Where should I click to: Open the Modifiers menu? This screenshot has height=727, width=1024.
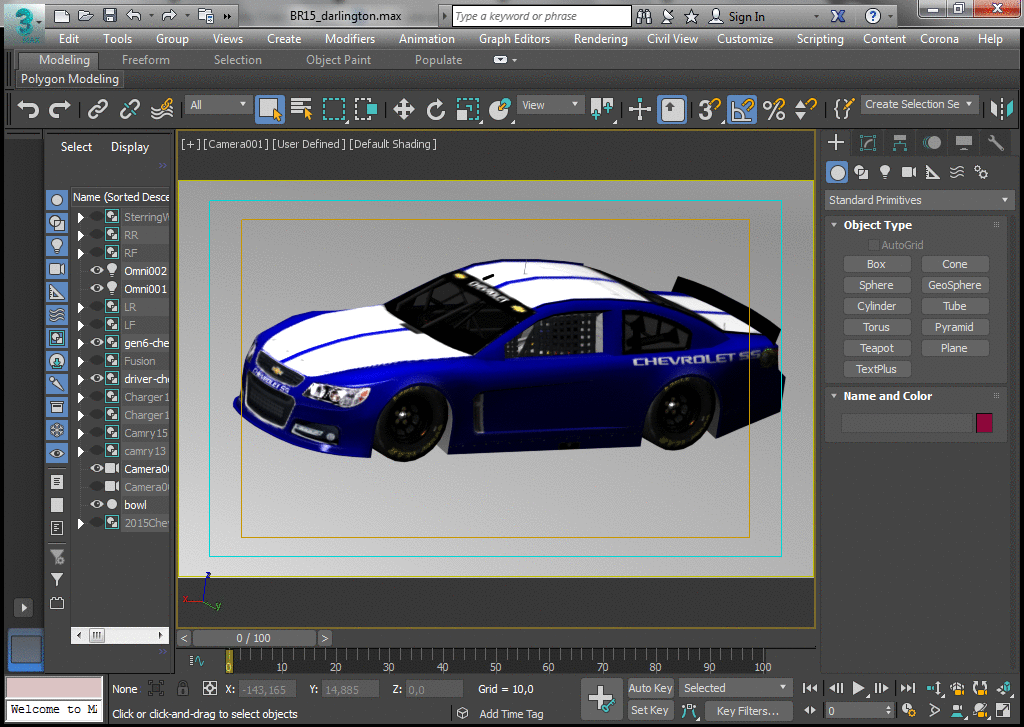pyautogui.click(x=350, y=39)
